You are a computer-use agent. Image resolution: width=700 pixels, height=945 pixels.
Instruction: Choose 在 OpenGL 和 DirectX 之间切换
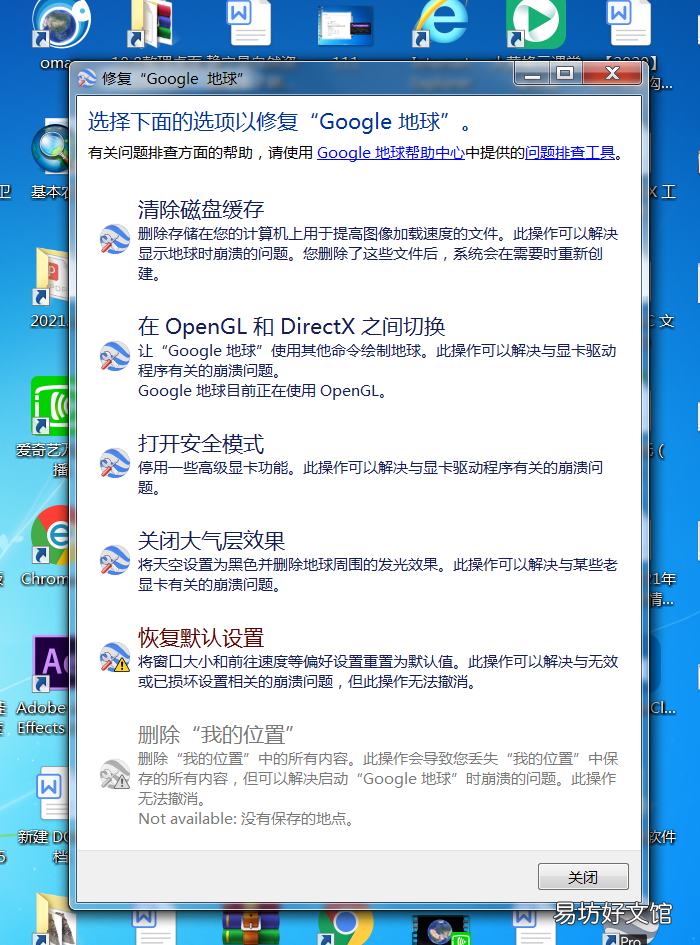point(291,327)
